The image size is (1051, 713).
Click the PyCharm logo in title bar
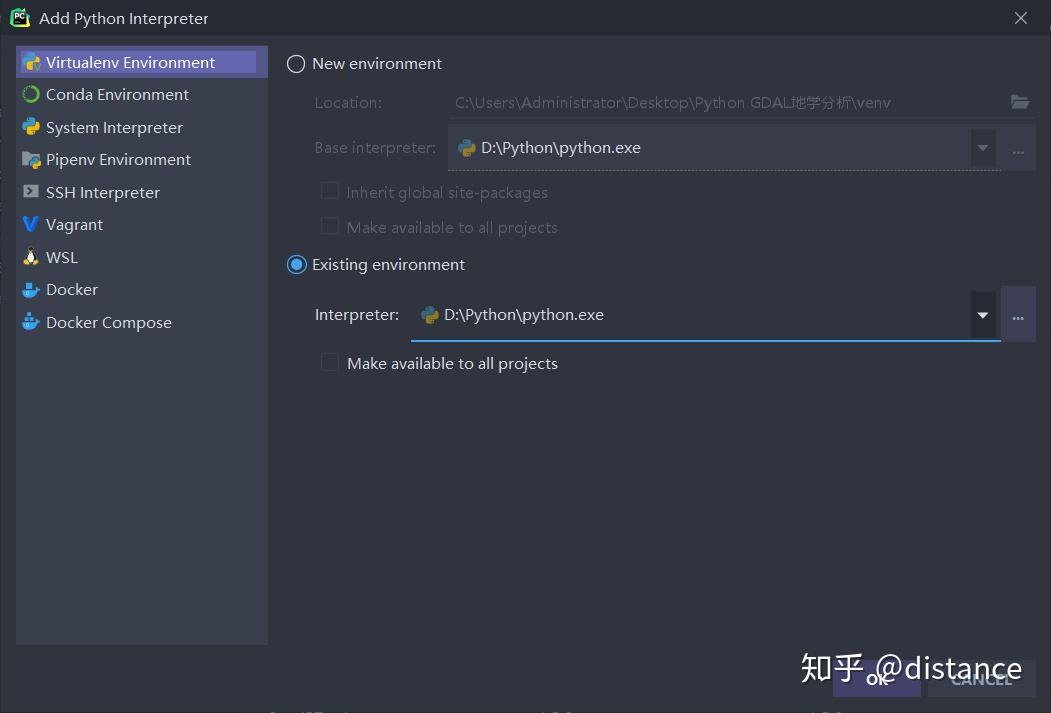tap(19, 17)
